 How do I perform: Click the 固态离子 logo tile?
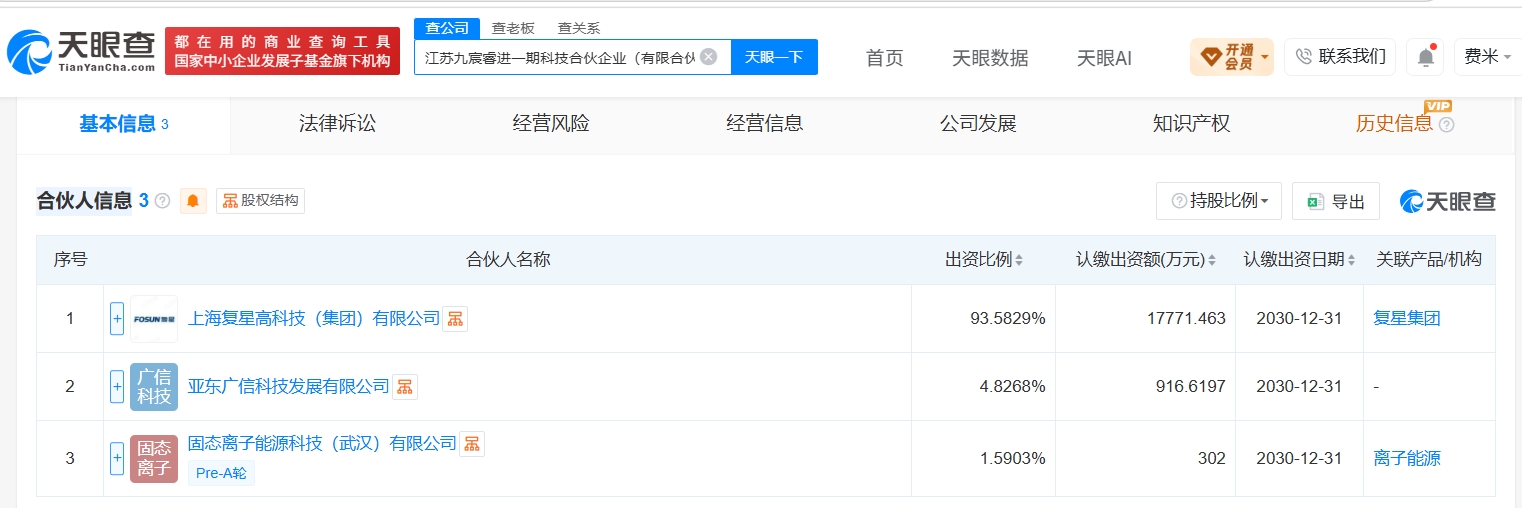coord(154,459)
